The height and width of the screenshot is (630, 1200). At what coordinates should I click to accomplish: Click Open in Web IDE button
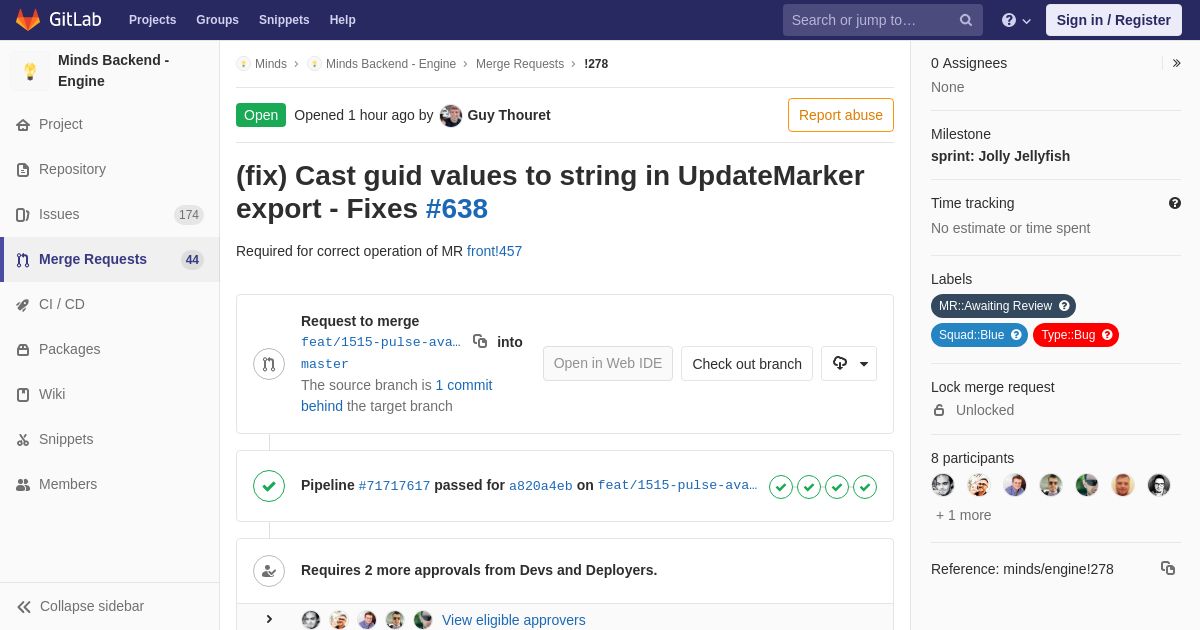click(x=608, y=363)
